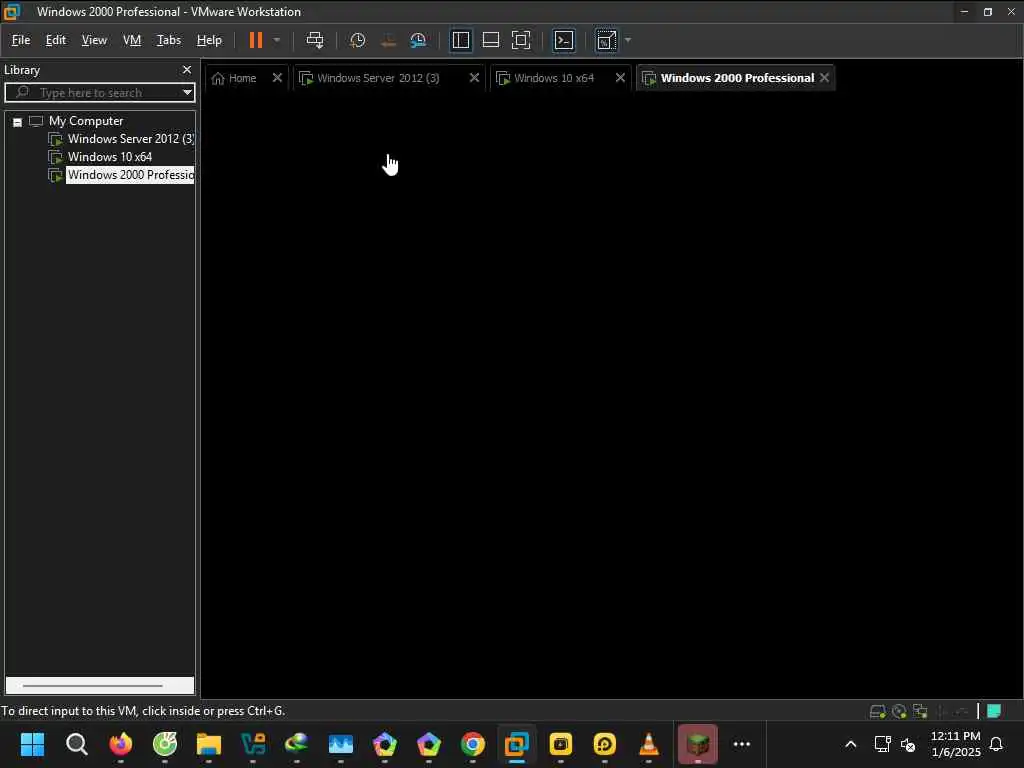The height and width of the screenshot is (768, 1024).
Task: Open the VM menu
Action: coord(132,40)
